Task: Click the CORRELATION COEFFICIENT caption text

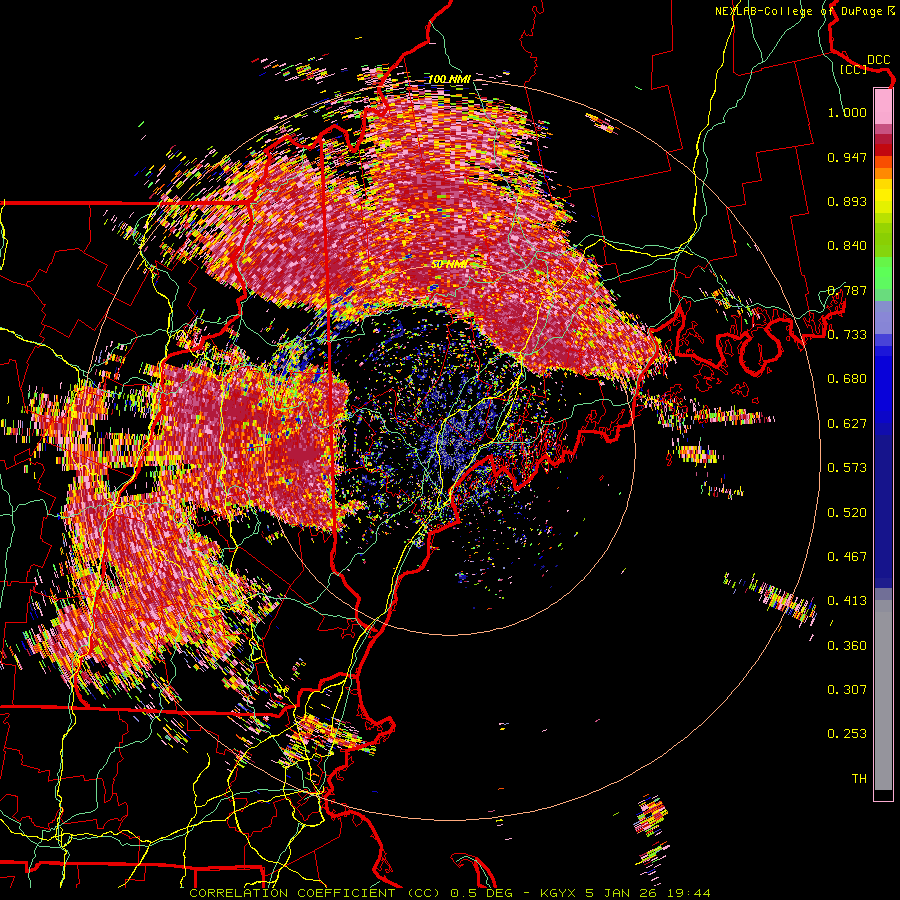Action: click(x=292, y=893)
